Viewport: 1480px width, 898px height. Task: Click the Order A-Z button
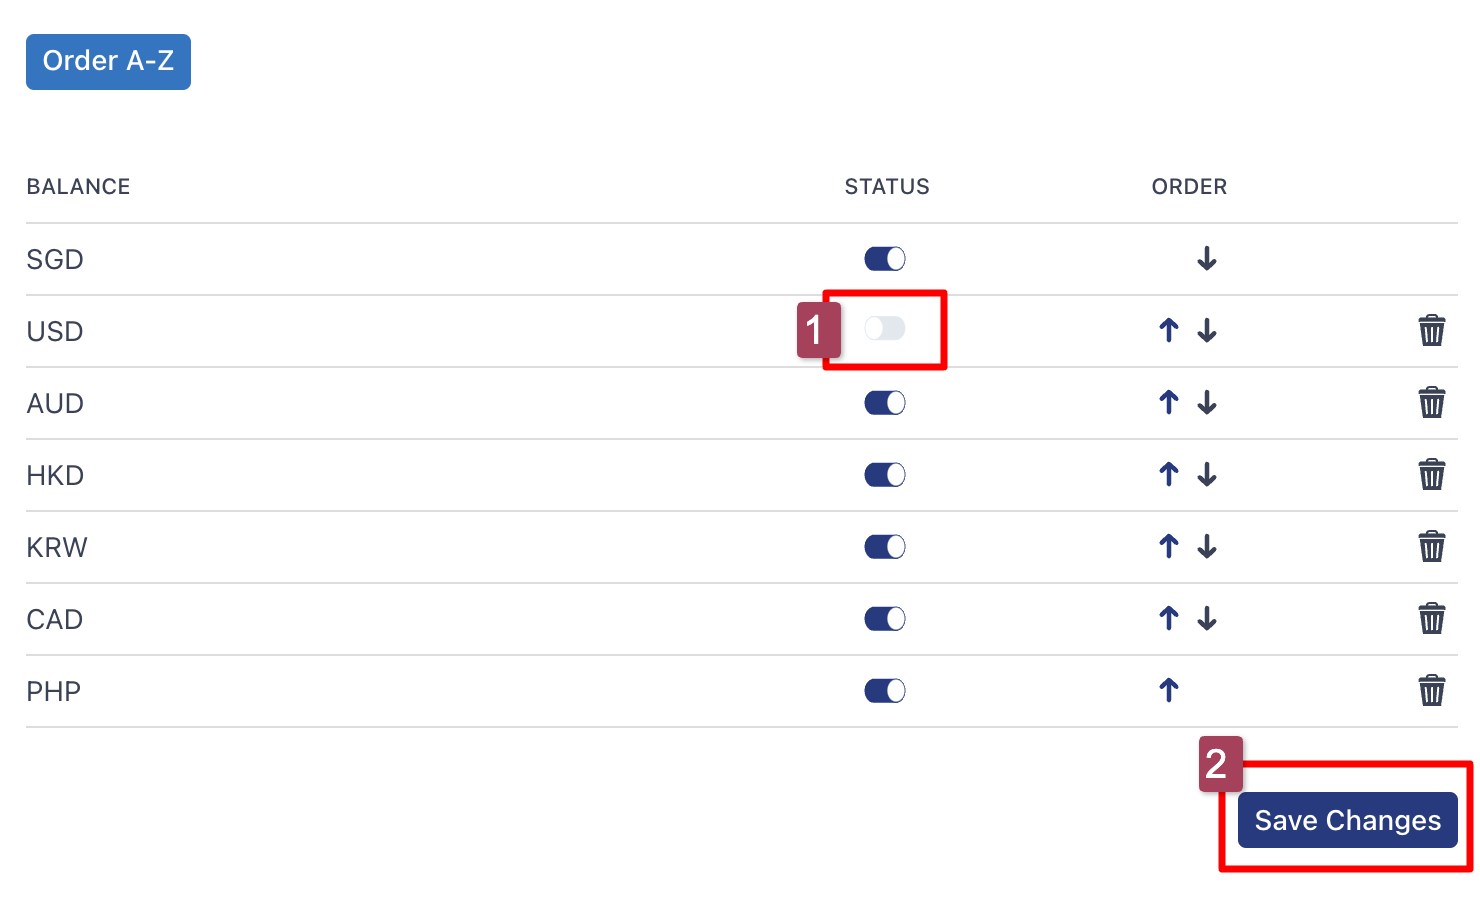tap(108, 62)
